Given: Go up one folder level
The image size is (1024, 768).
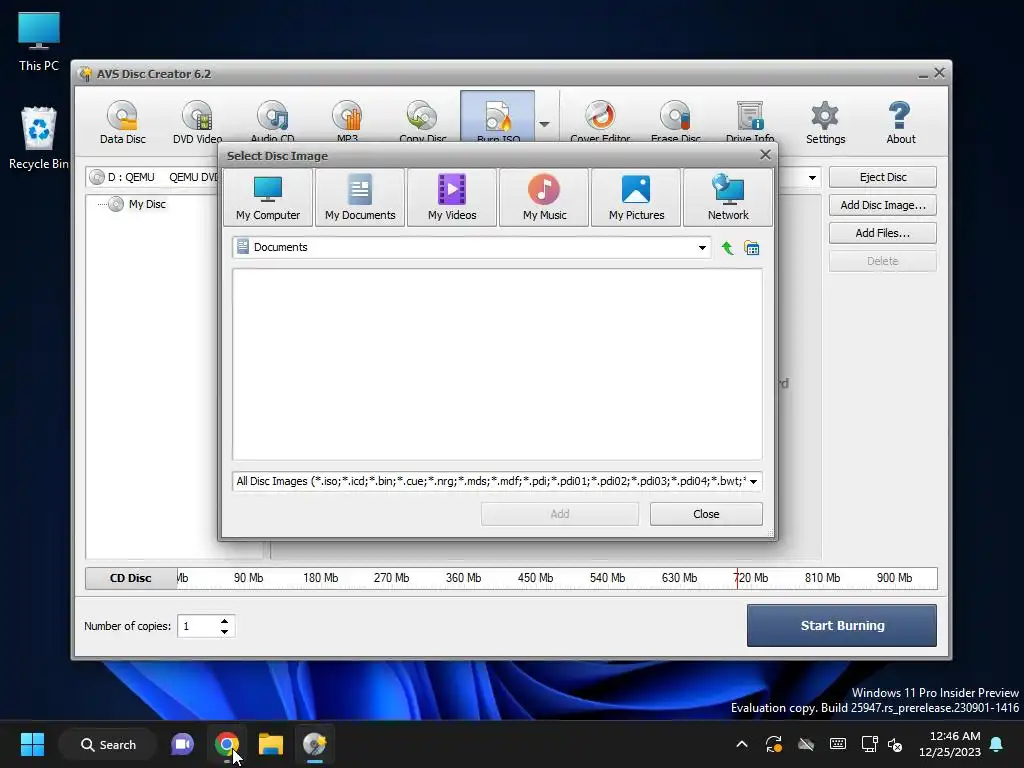Looking at the screenshot, I should [727, 248].
